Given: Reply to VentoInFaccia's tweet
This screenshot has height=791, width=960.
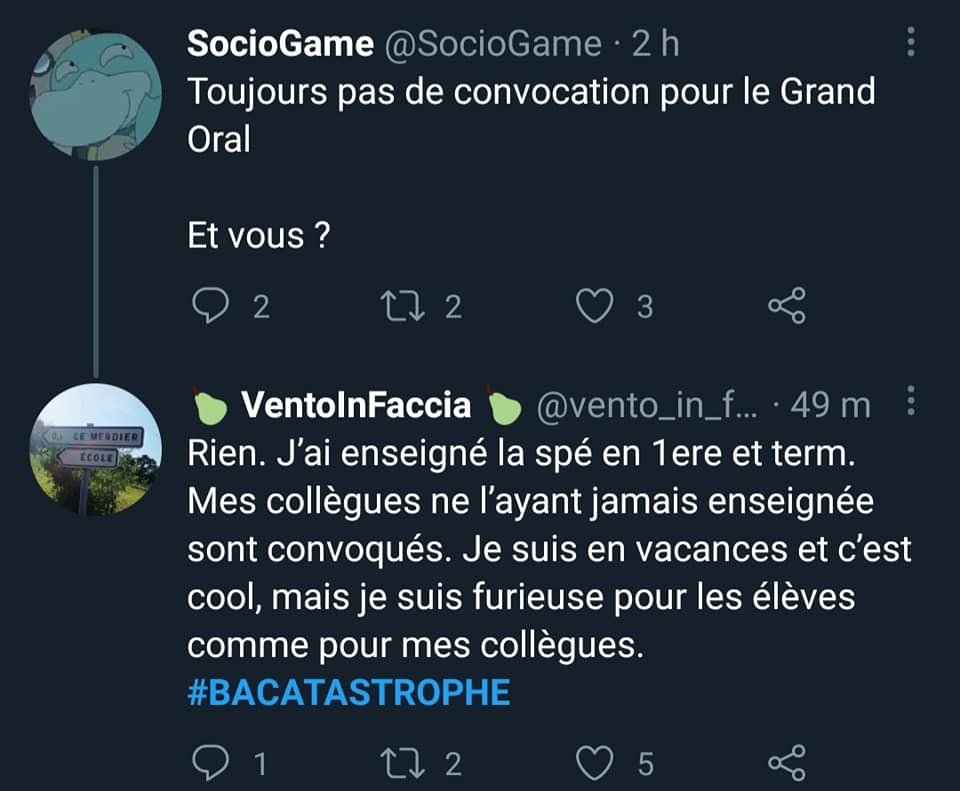Looking at the screenshot, I should (209, 765).
